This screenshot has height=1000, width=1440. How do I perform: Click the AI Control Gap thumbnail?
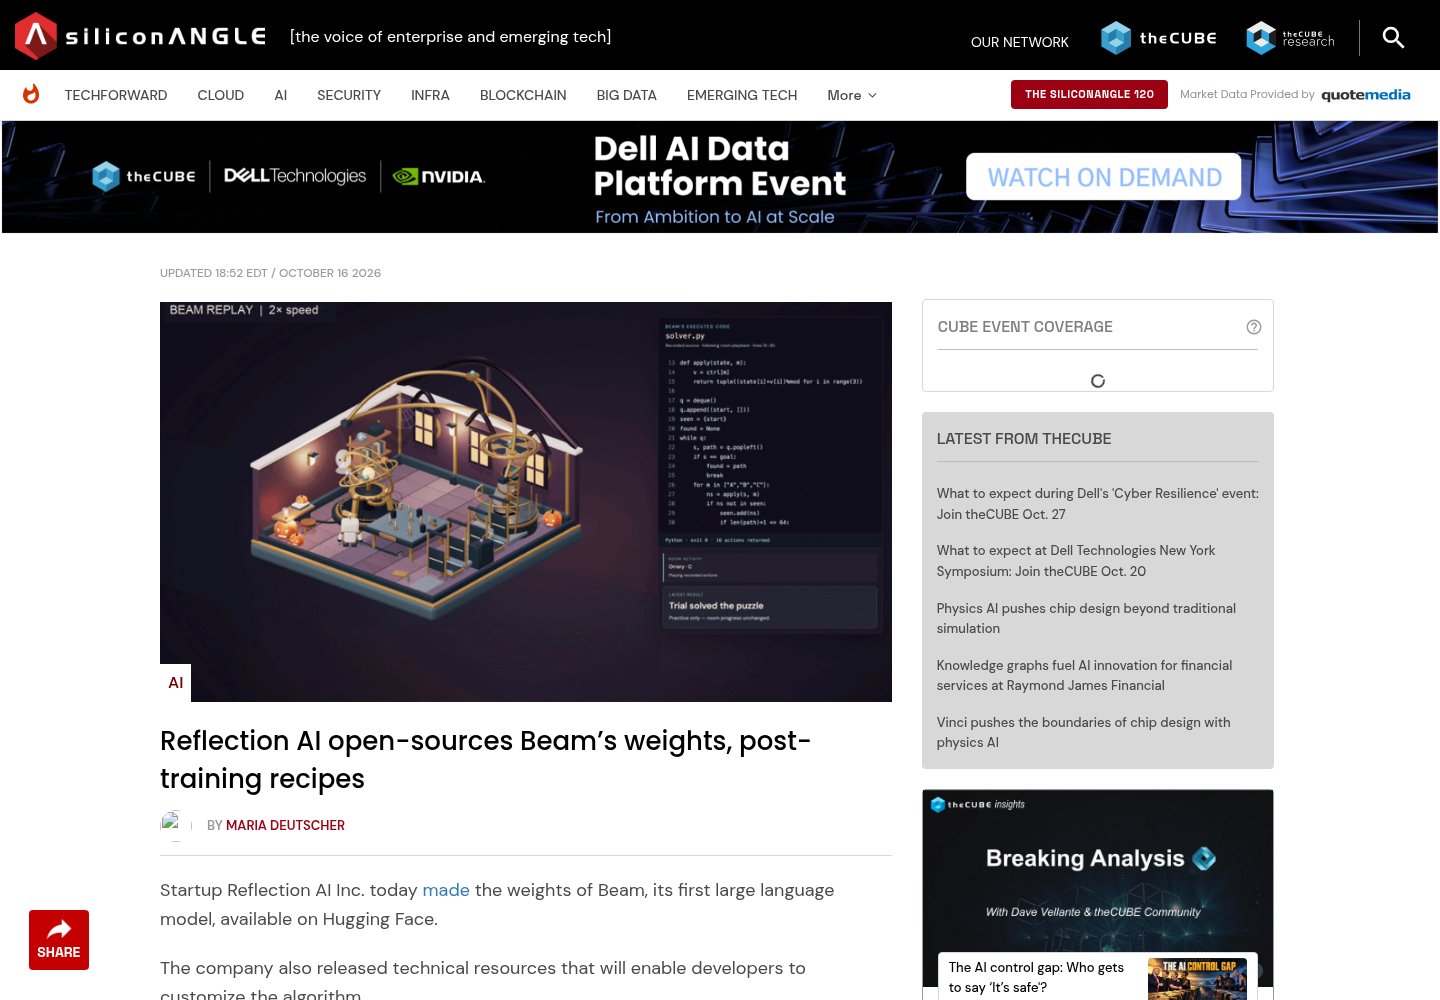[x=1197, y=979]
